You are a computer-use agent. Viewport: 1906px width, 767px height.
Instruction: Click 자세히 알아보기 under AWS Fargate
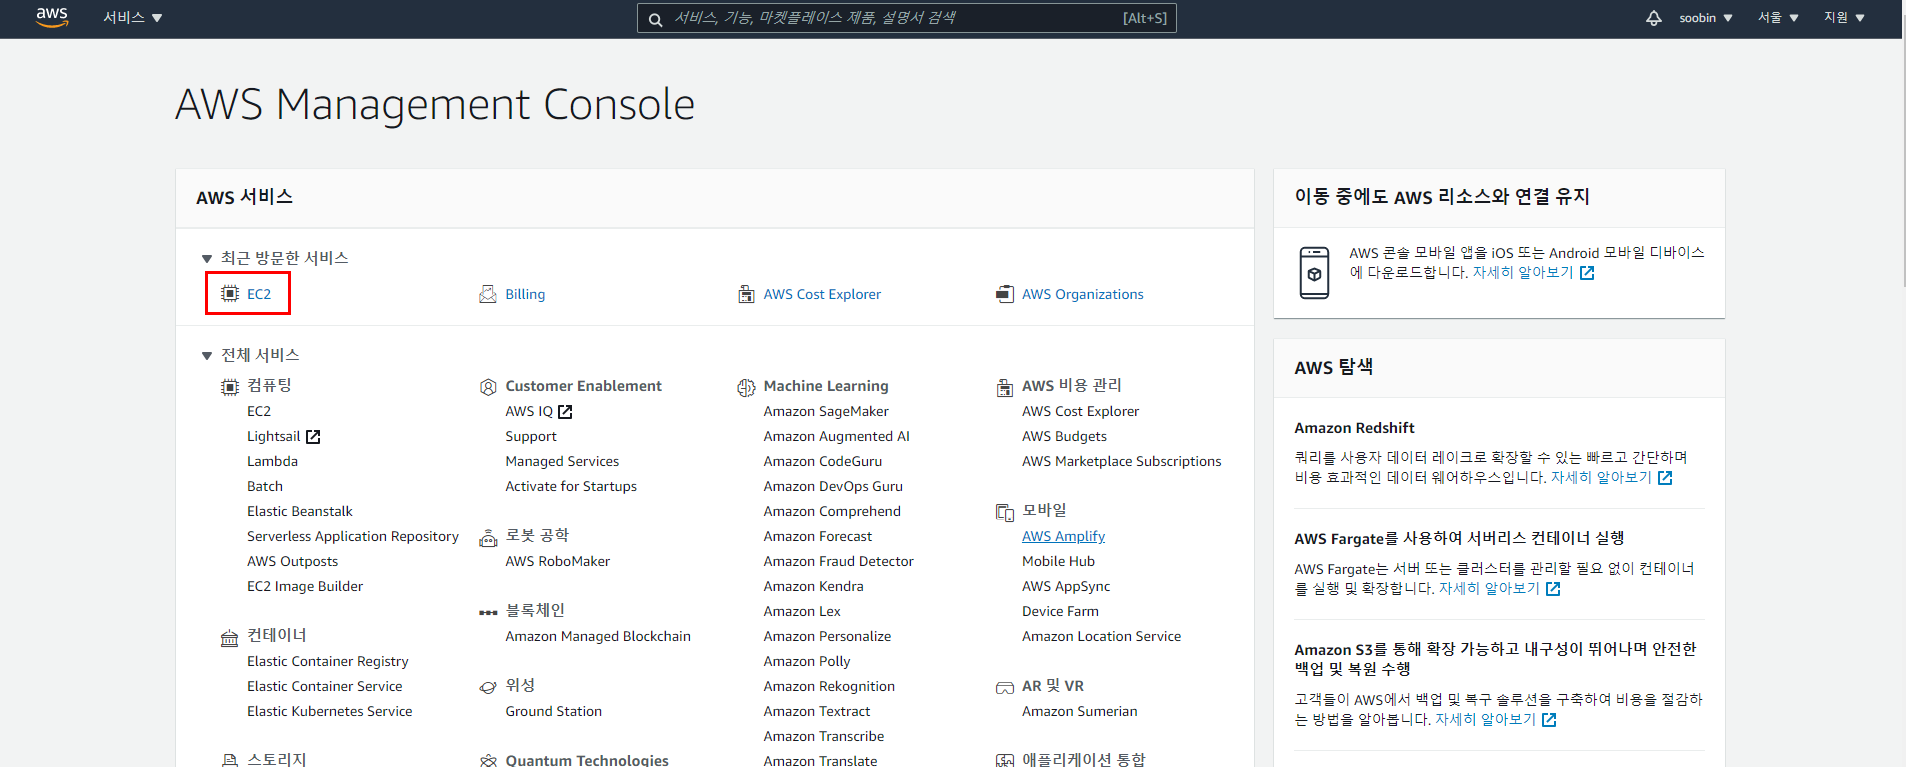pyautogui.click(x=1489, y=589)
